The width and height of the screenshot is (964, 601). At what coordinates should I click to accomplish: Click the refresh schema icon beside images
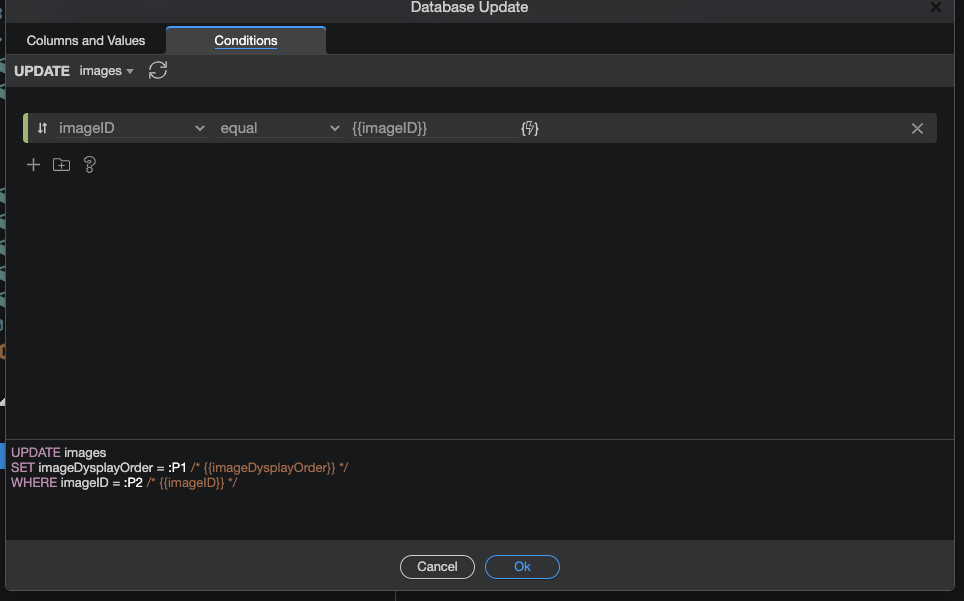coord(157,70)
